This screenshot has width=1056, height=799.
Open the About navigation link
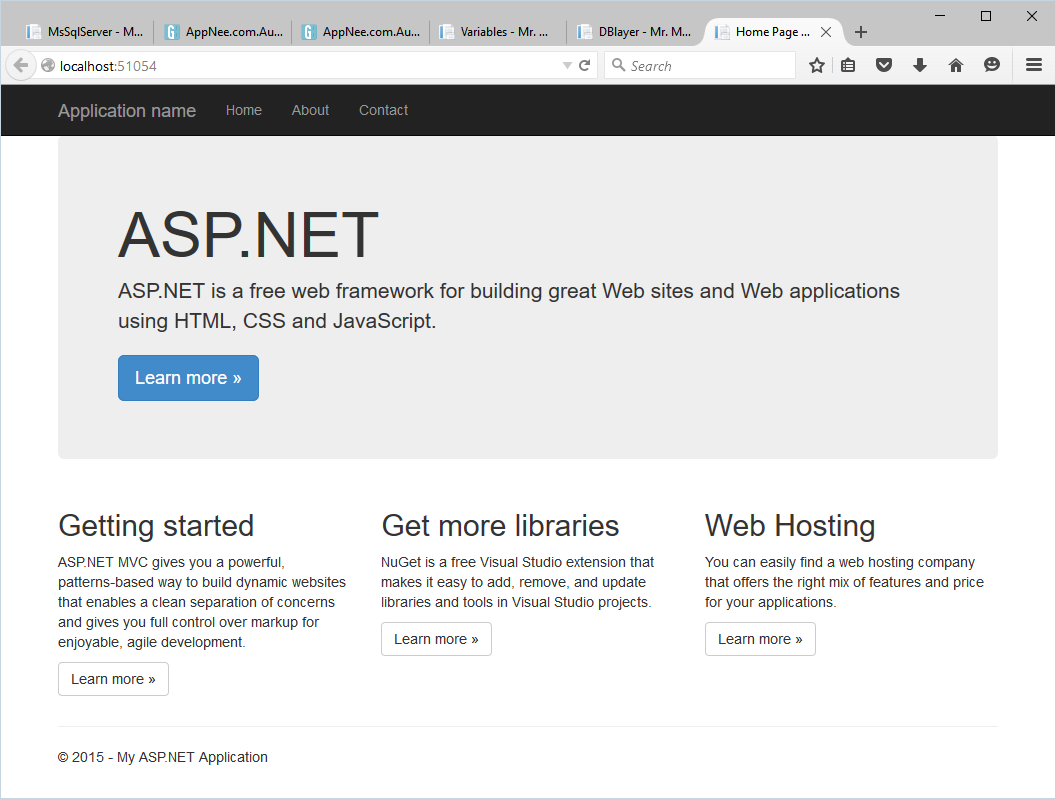point(310,110)
